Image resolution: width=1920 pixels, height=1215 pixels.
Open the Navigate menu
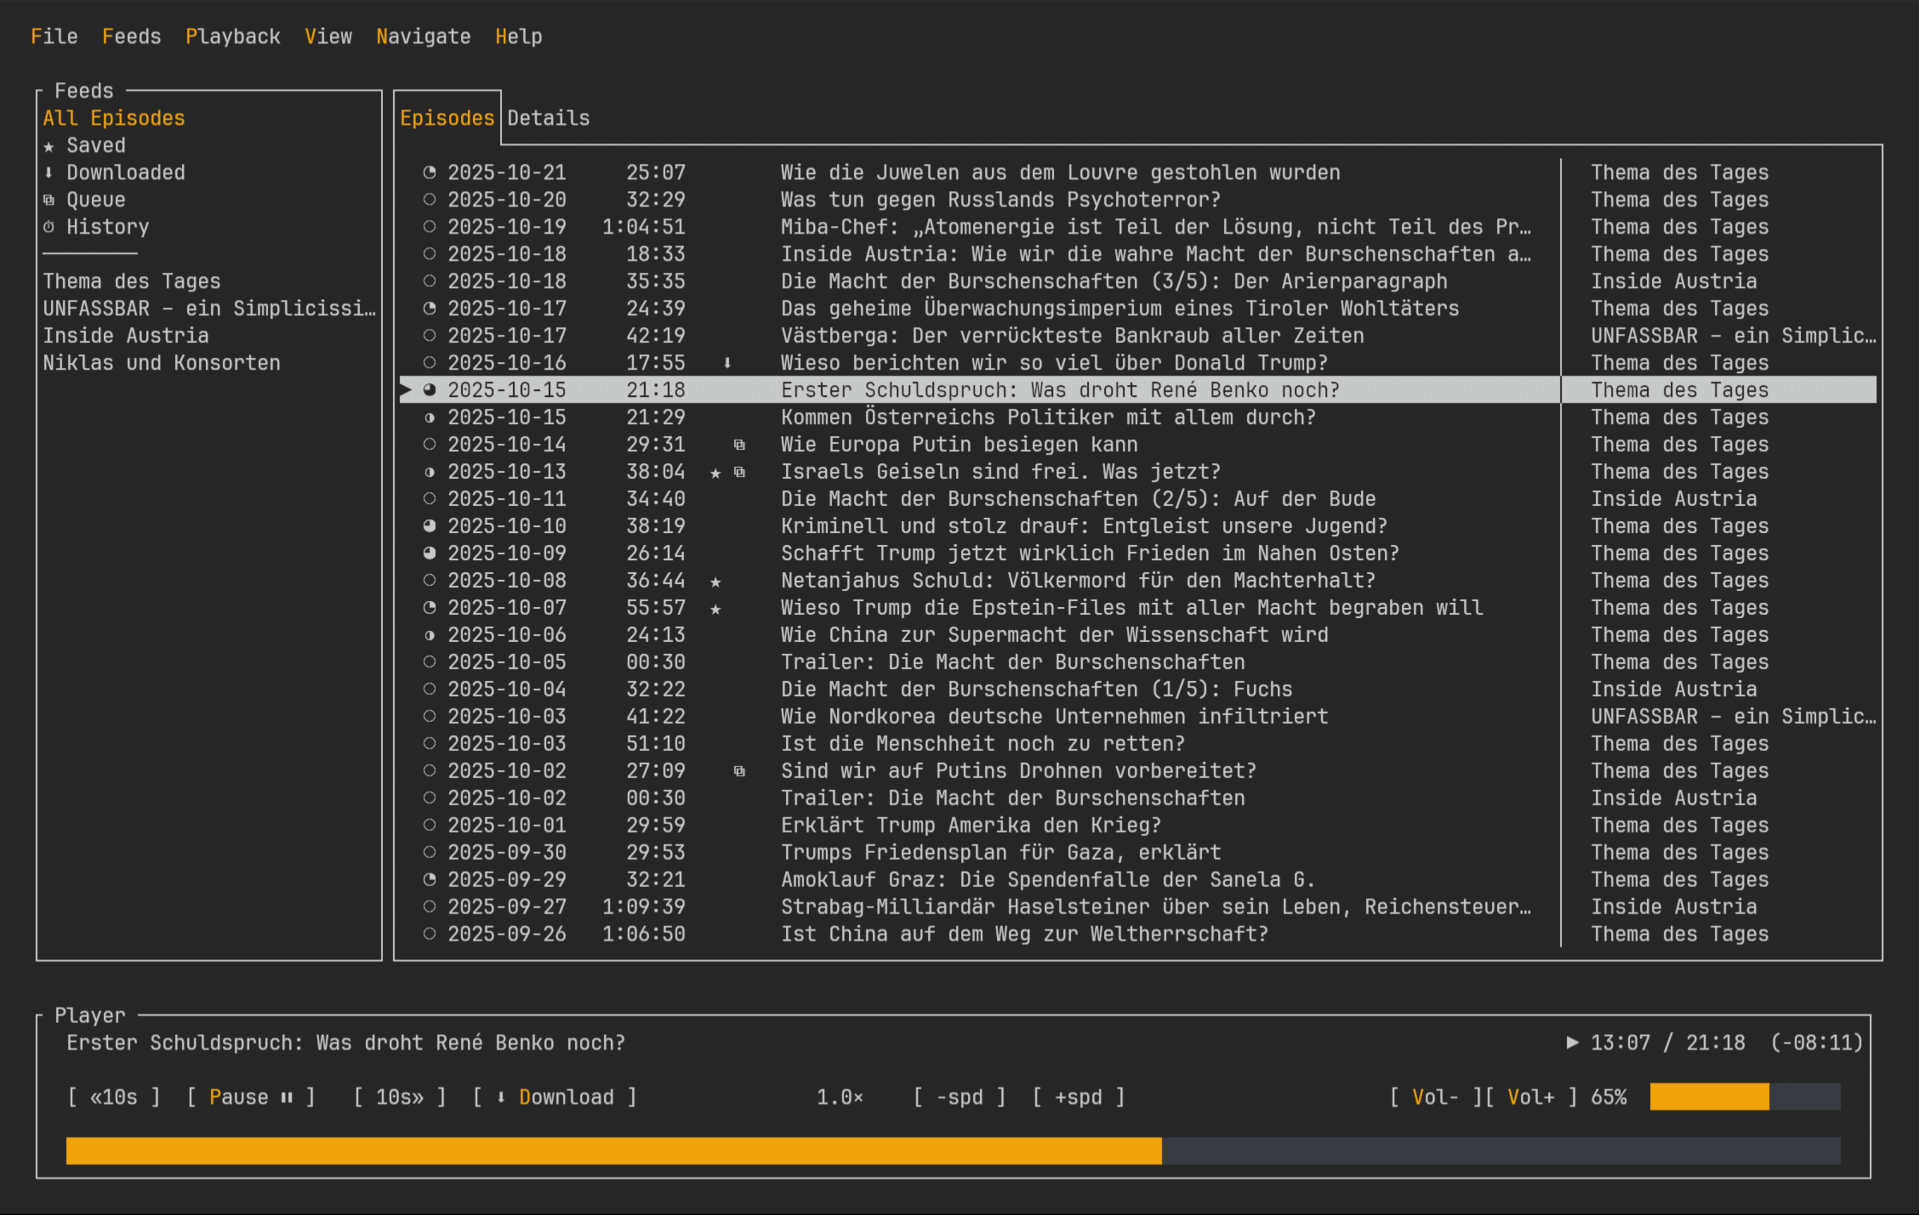(422, 36)
